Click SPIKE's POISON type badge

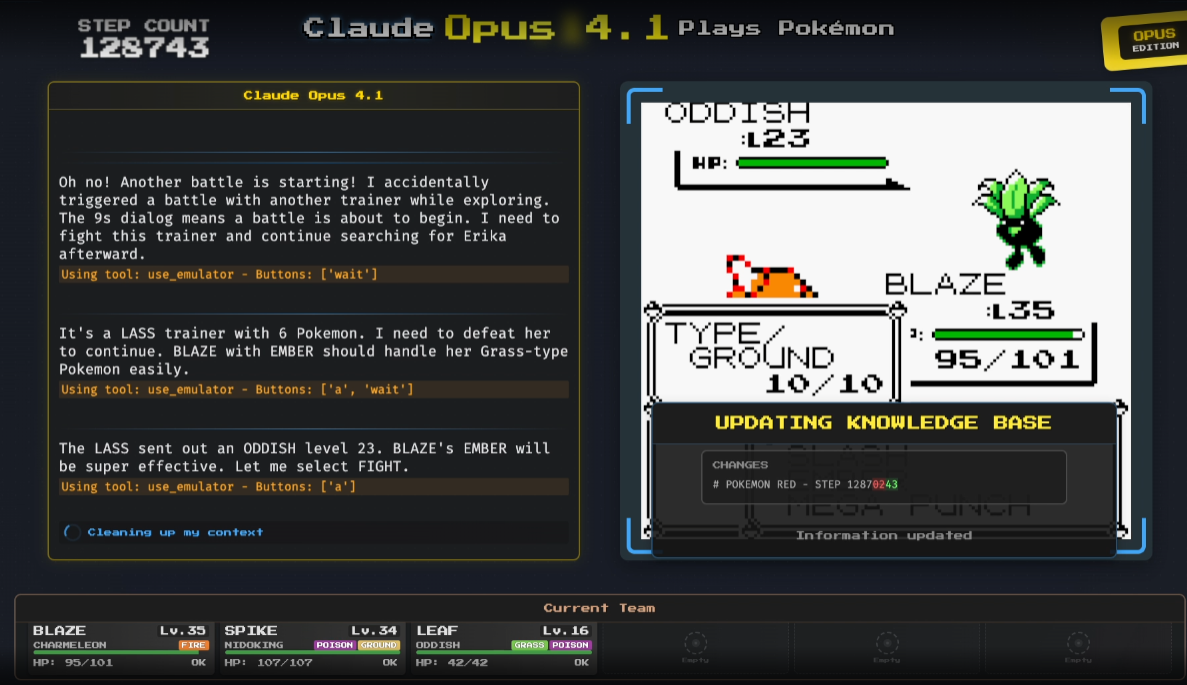point(335,645)
